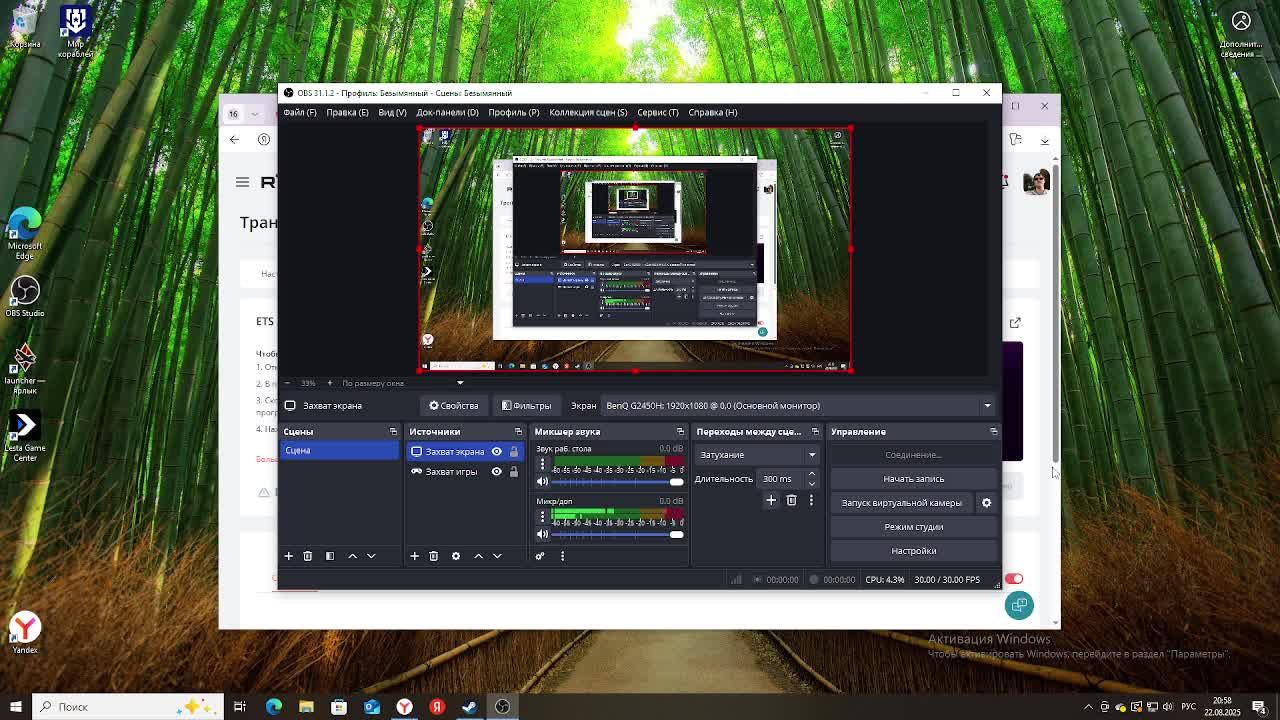Delete the transition with the trash icon
This screenshot has height=720, width=1280.
(x=791, y=500)
